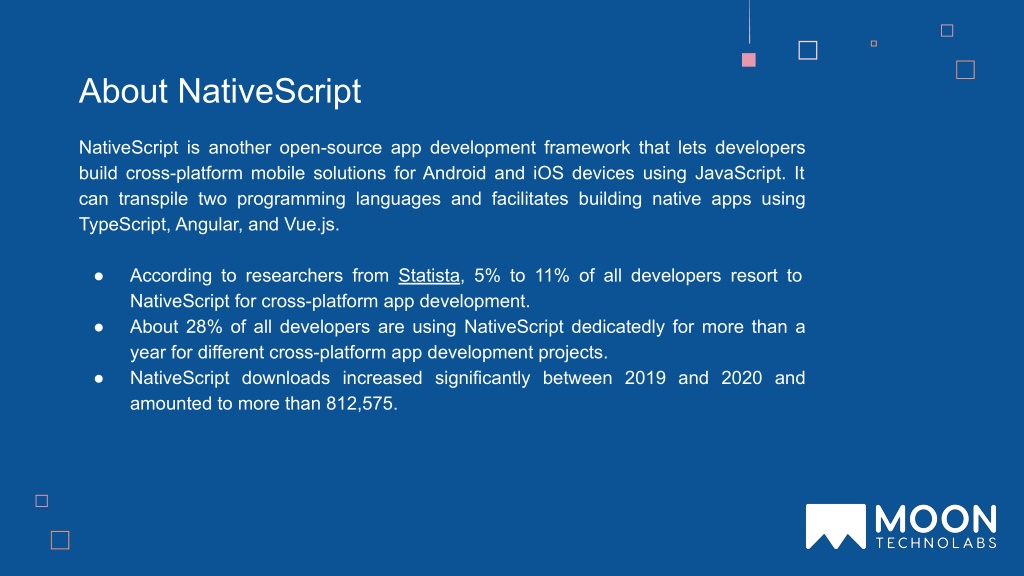Select the About NativeScript slide title
This screenshot has height=576, width=1024.
(x=220, y=91)
